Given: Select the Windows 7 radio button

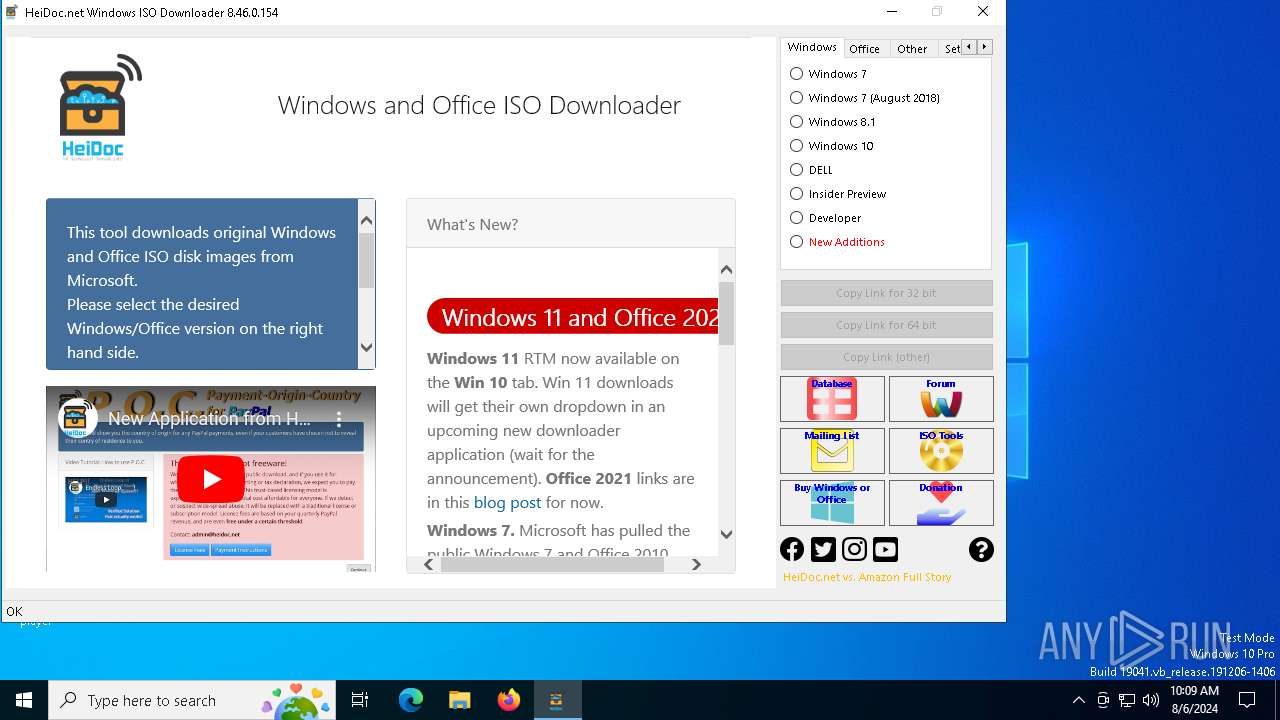Looking at the screenshot, I should 796,73.
